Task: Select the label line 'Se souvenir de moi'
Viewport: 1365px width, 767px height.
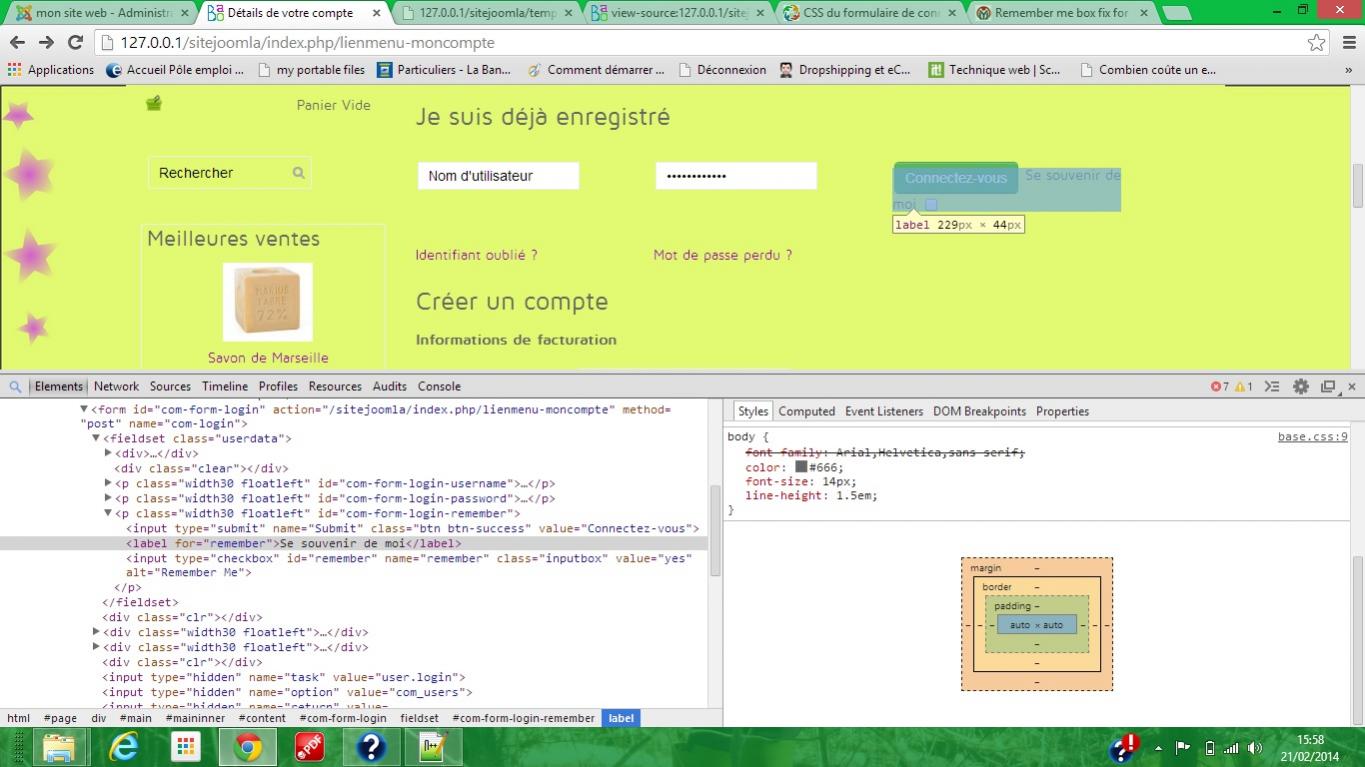Action: (x=353, y=544)
